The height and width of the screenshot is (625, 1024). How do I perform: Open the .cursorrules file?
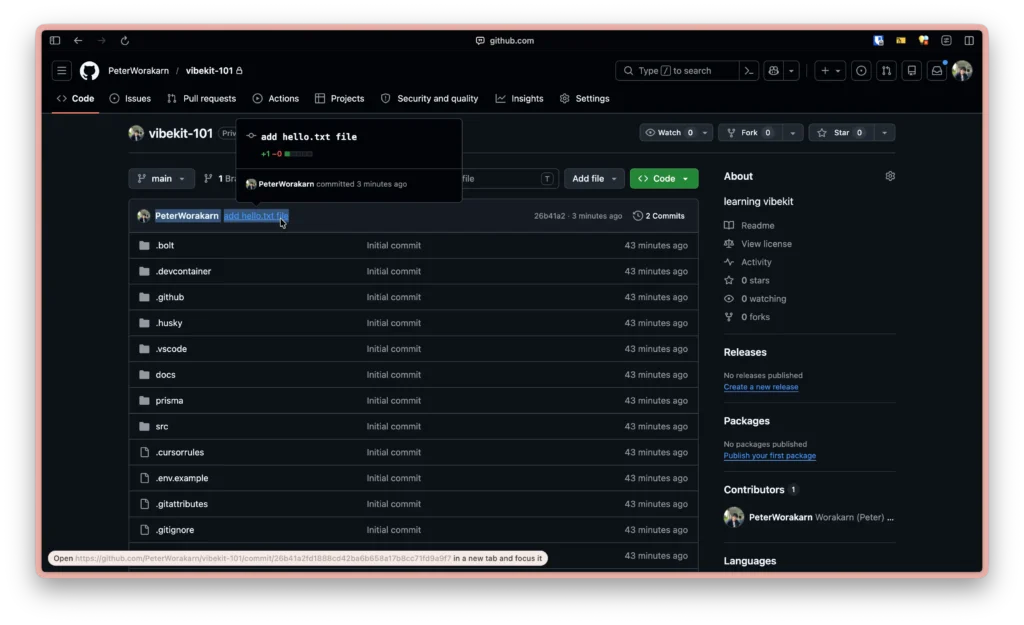pos(180,452)
